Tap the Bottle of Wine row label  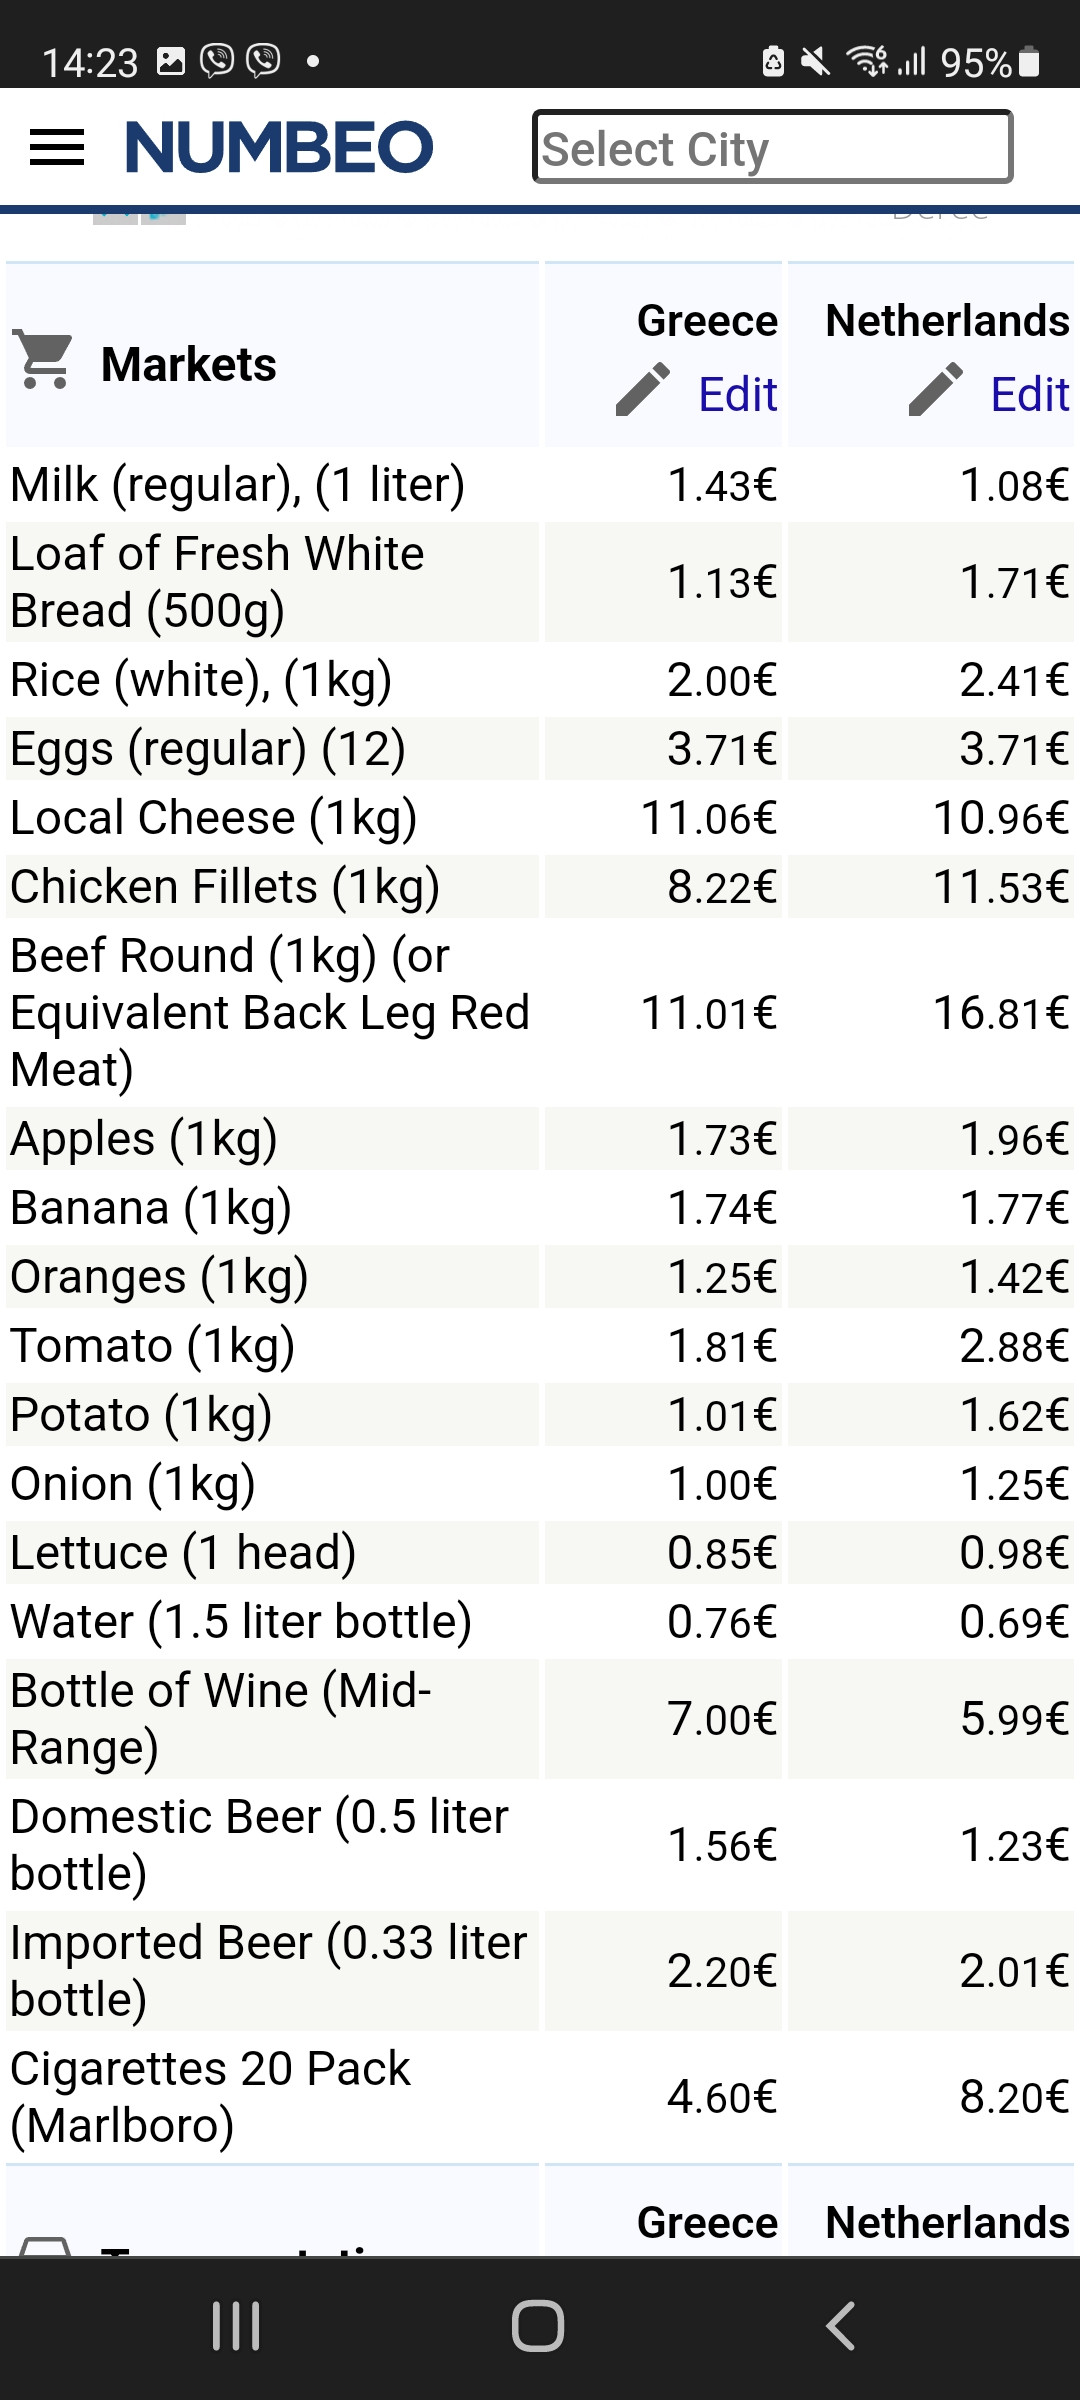pos(221,1719)
